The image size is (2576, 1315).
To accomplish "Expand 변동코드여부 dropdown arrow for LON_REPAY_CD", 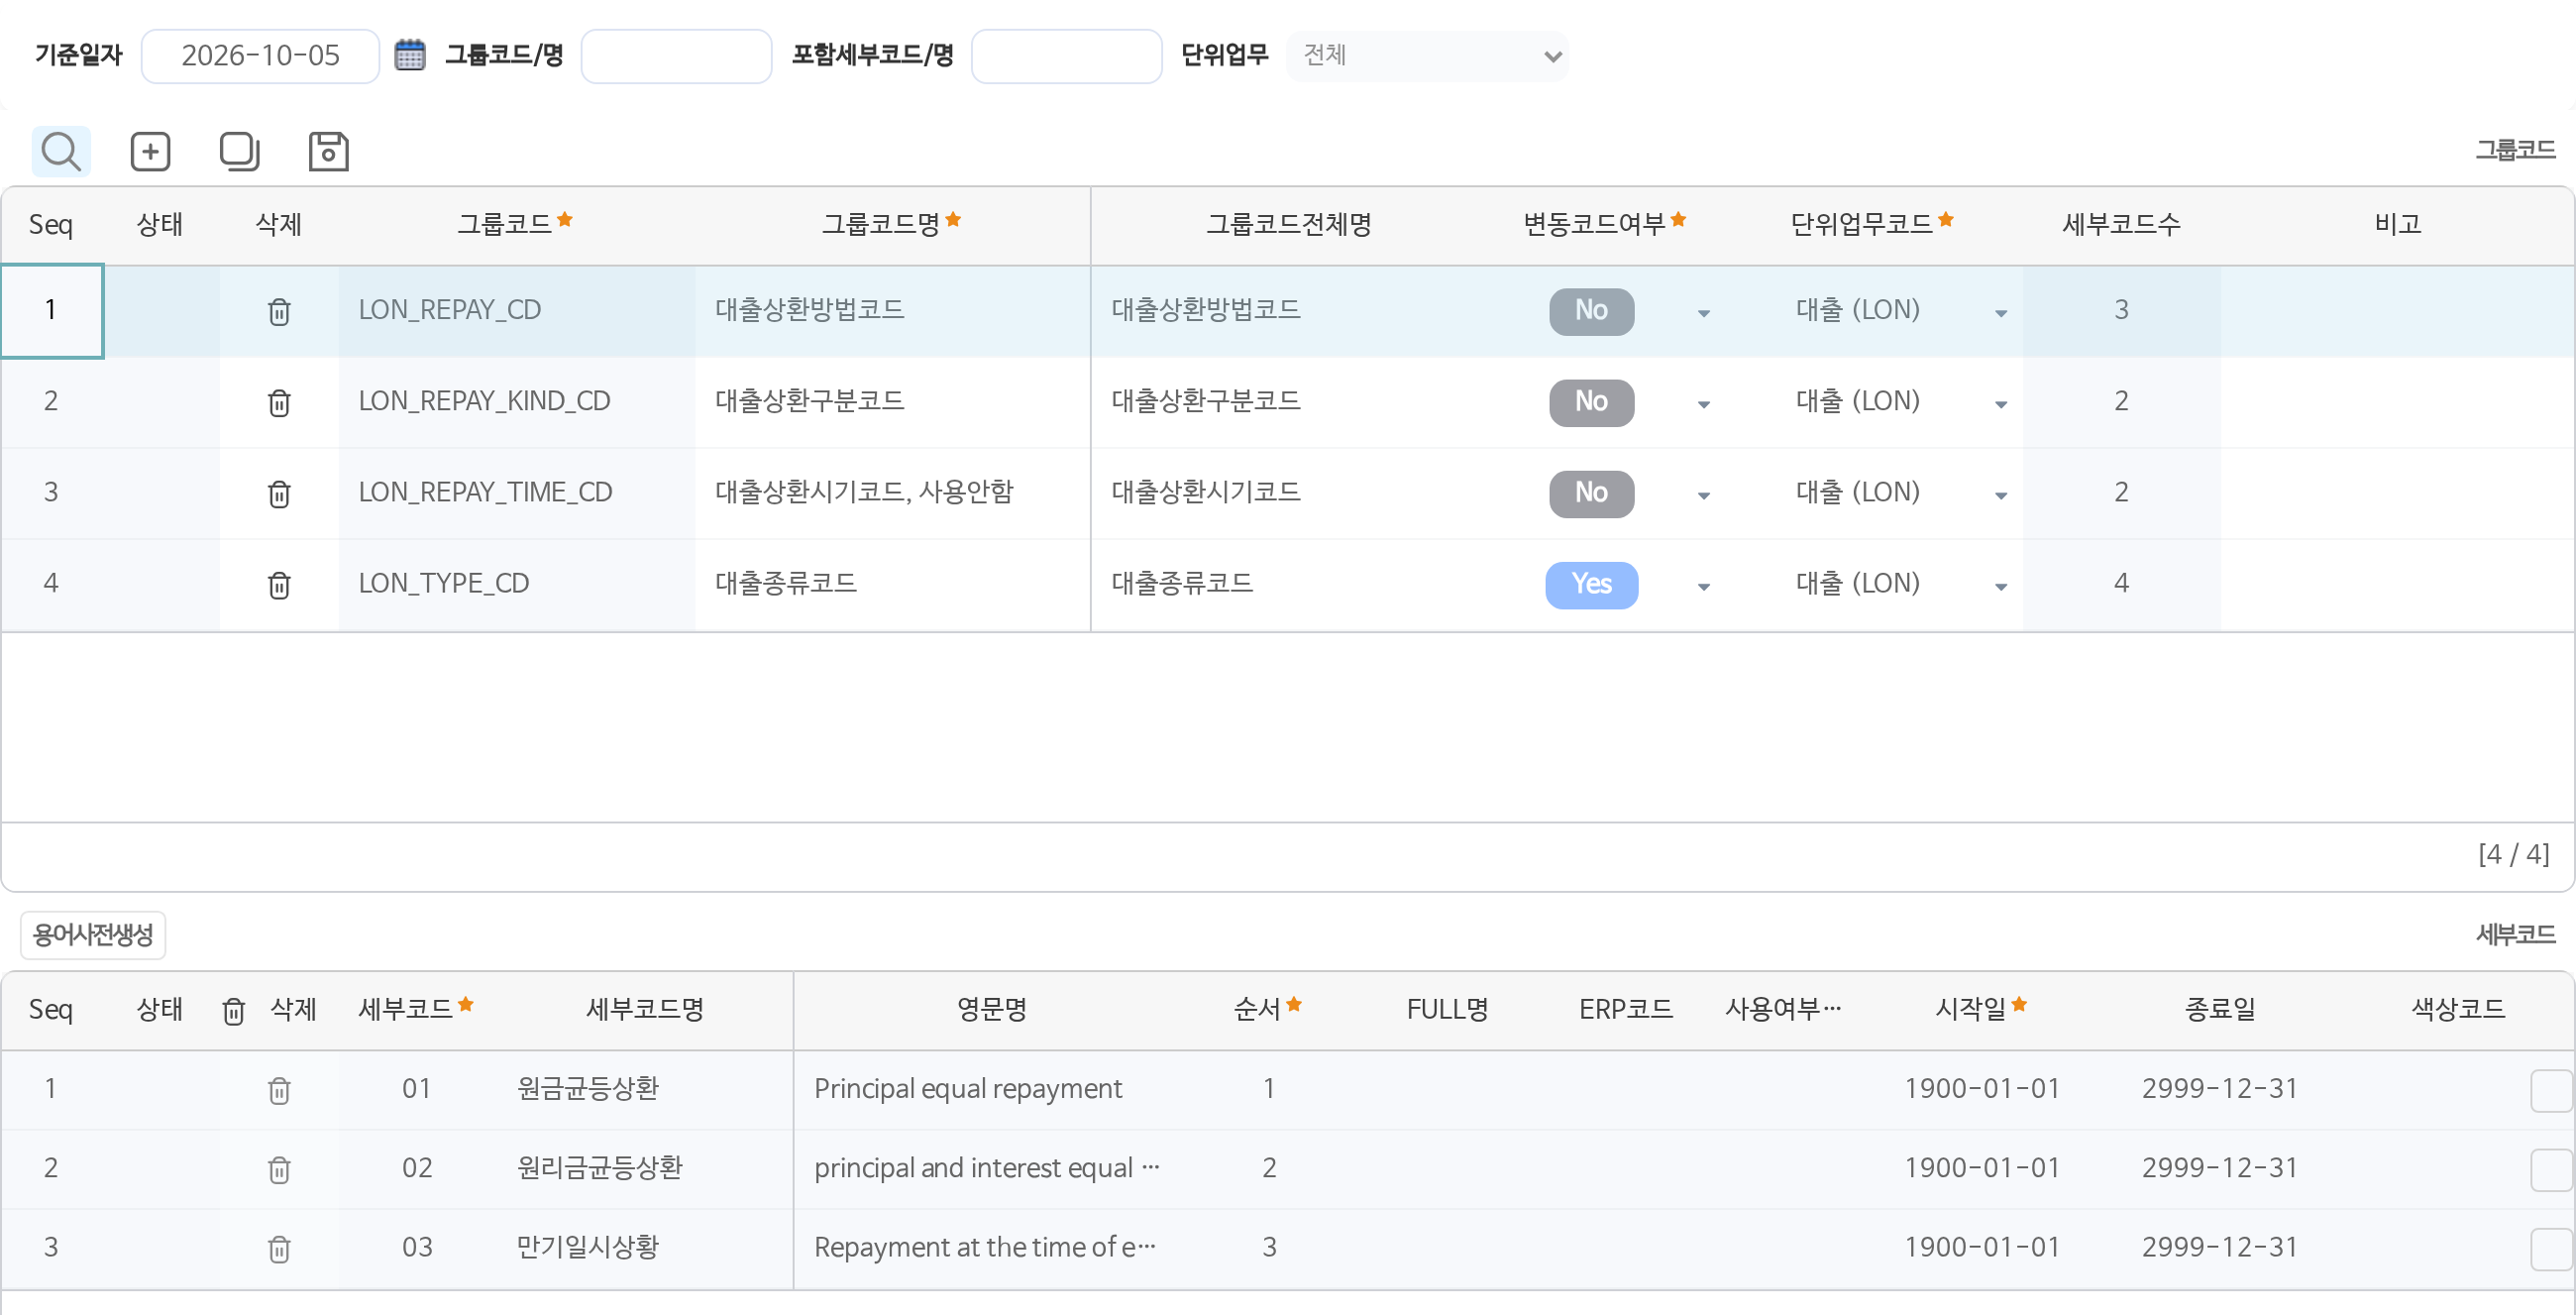I will [1703, 313].
